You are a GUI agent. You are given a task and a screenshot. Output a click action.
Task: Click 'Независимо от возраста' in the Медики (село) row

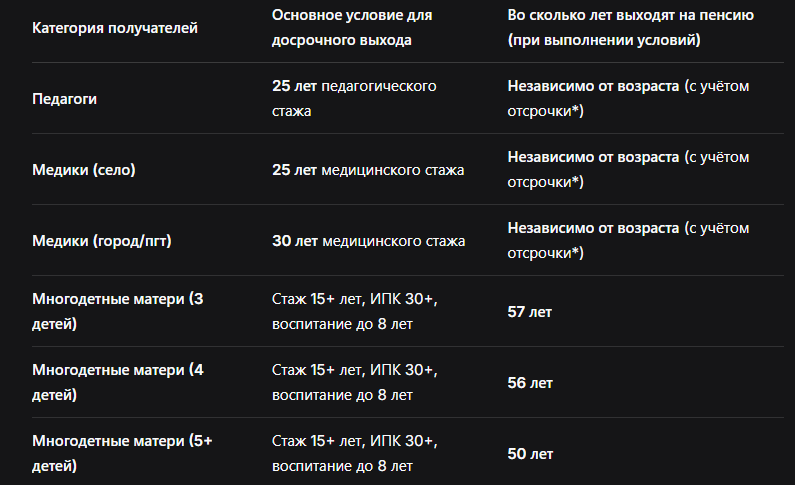click(593, 157)
